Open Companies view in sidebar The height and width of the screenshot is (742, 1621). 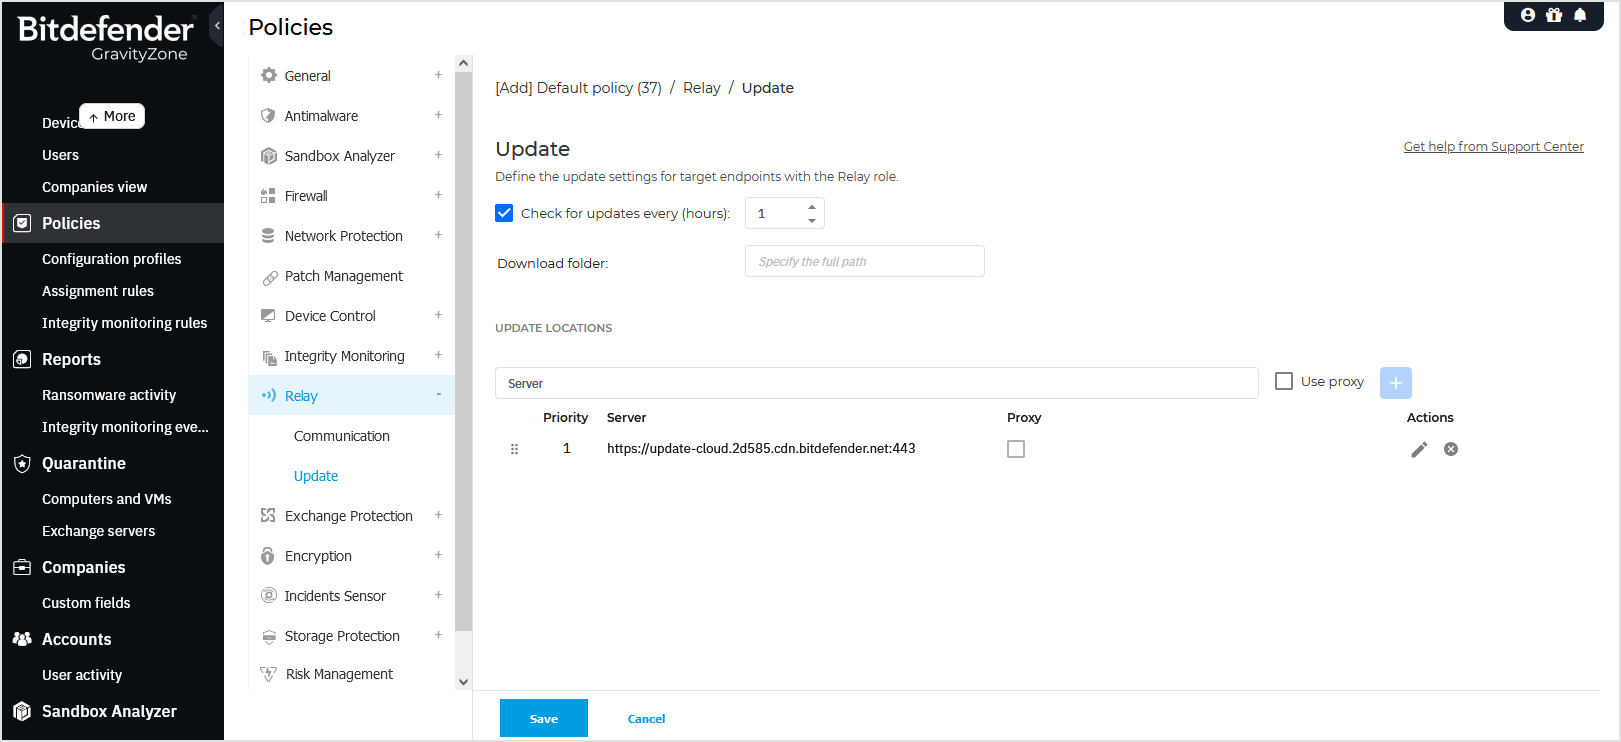point(94,187)
